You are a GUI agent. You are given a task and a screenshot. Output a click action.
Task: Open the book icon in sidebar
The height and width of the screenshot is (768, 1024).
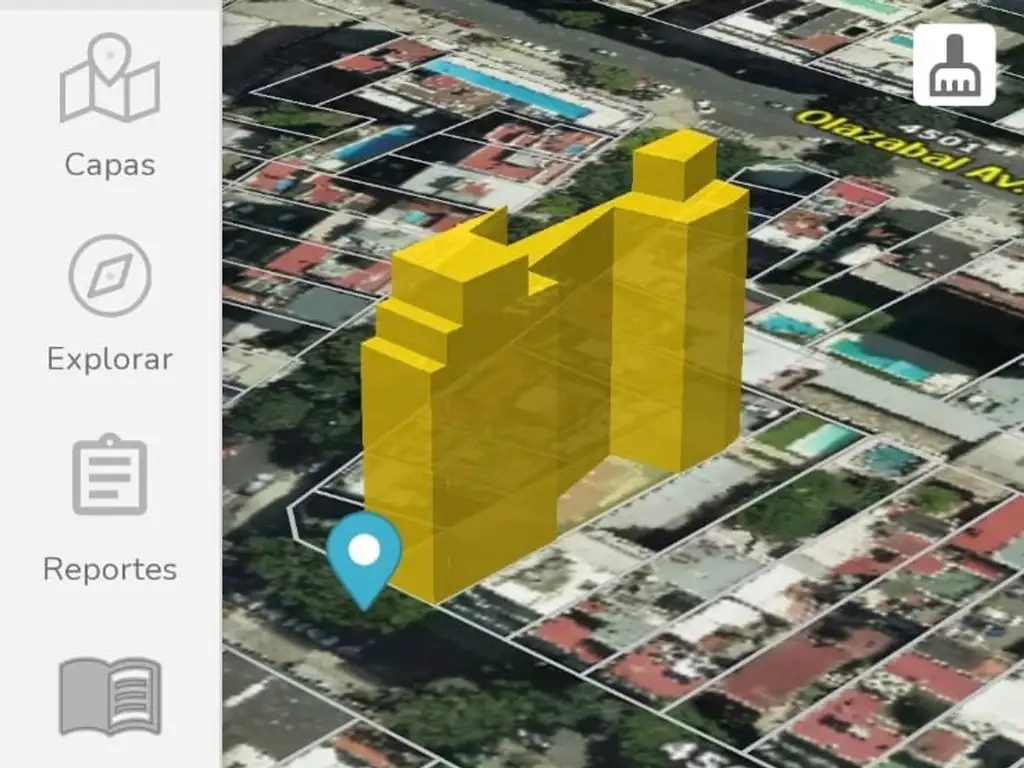tap(109, 695)
